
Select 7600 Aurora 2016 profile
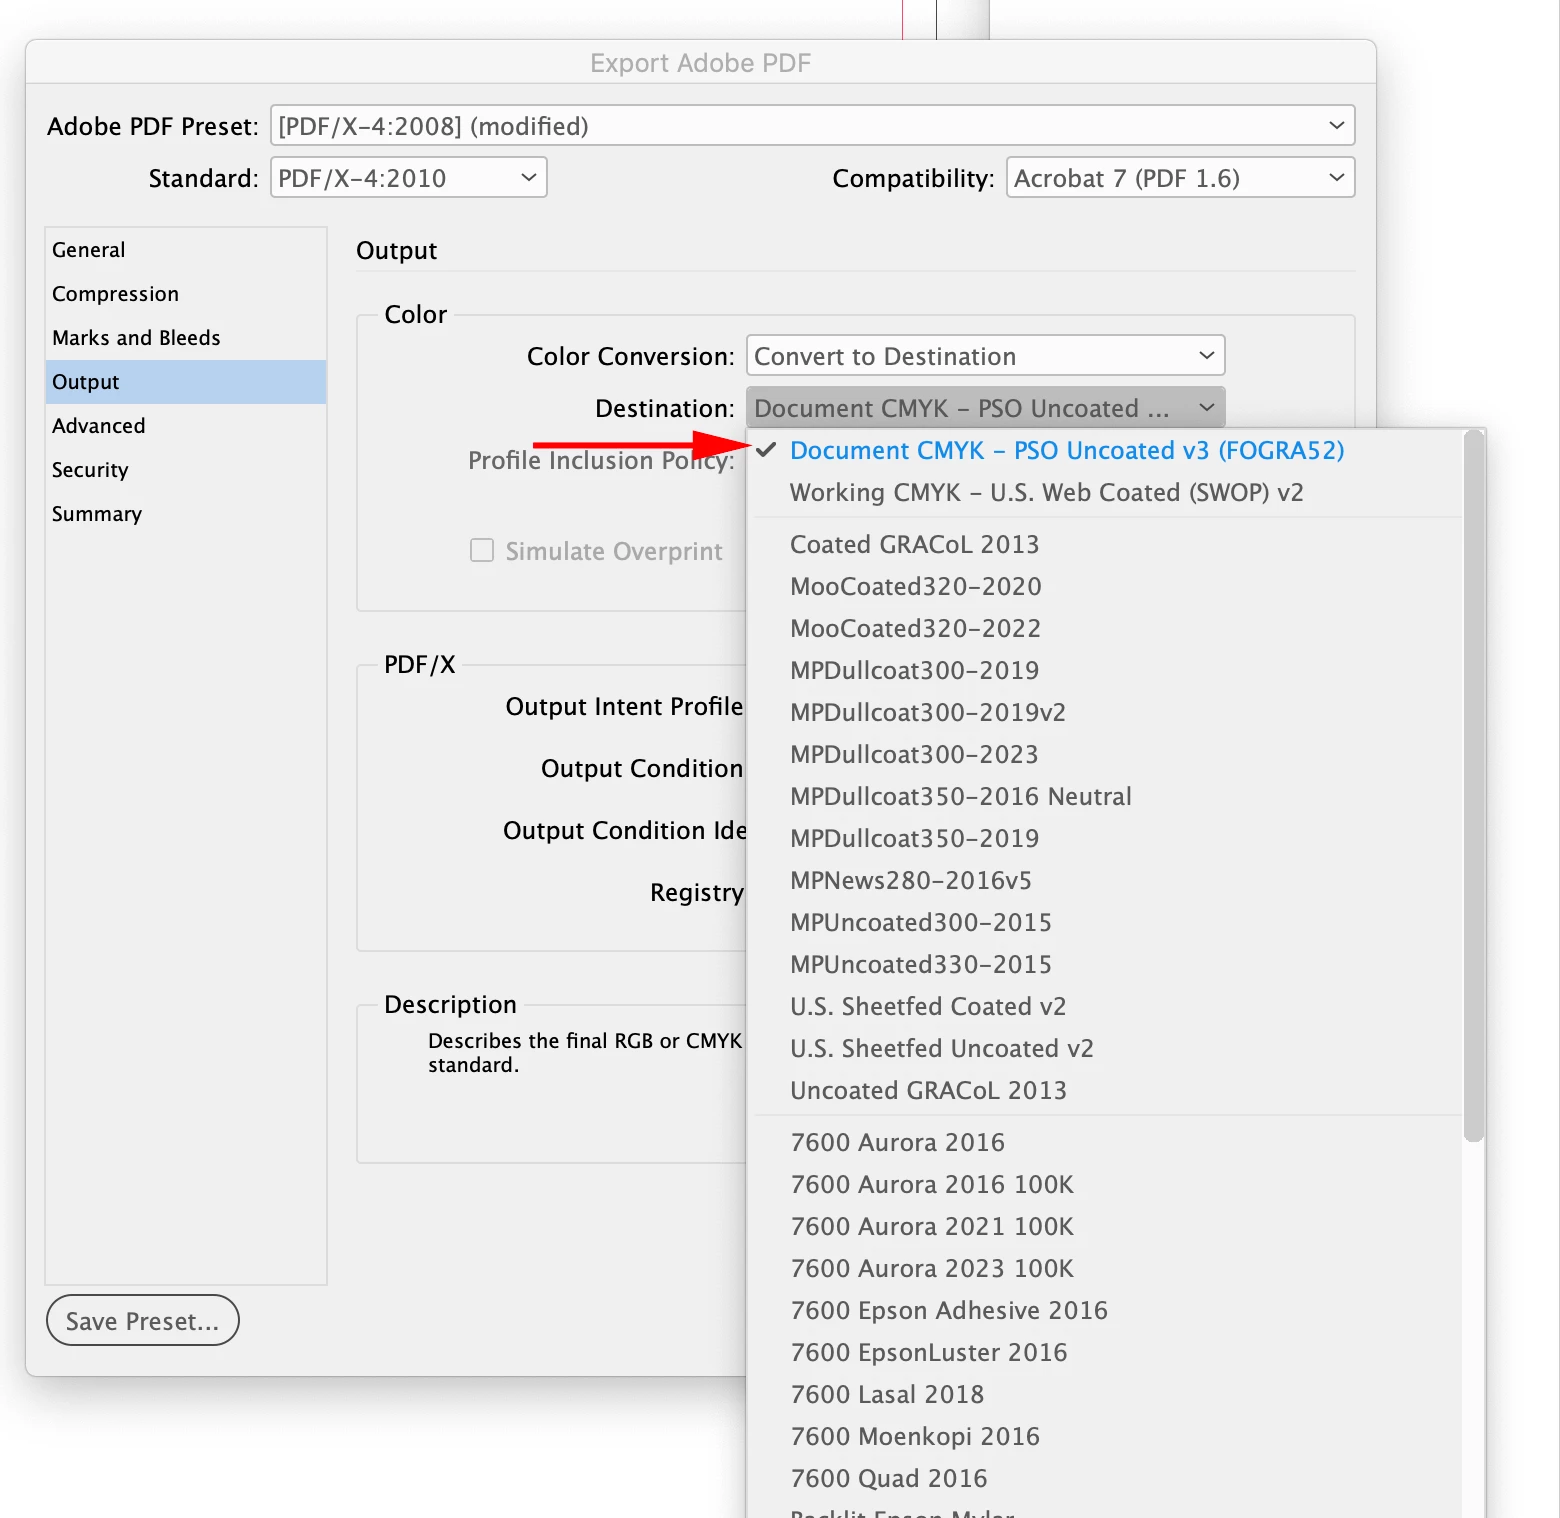coord(1105,1143)
